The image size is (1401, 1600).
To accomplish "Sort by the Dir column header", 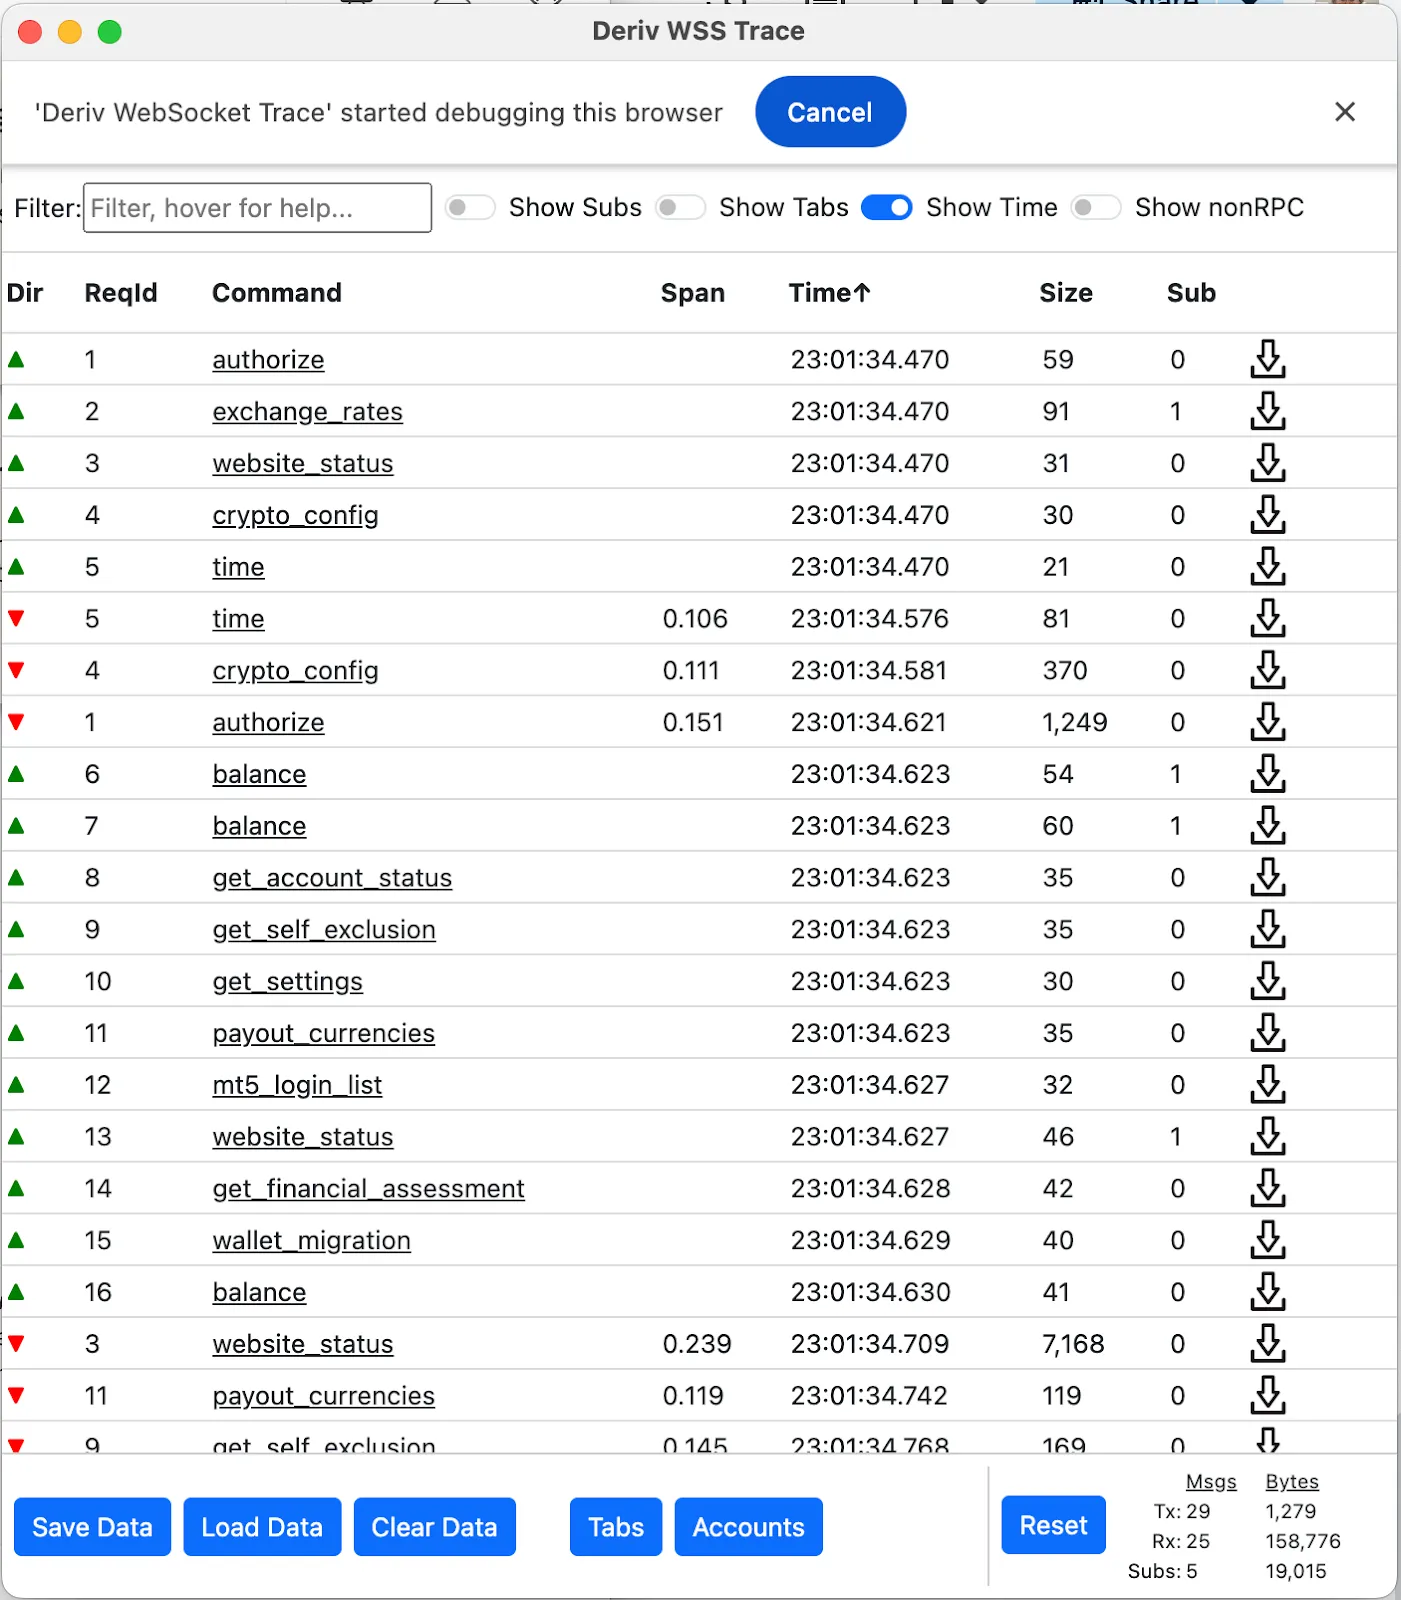I will (25, 293).
